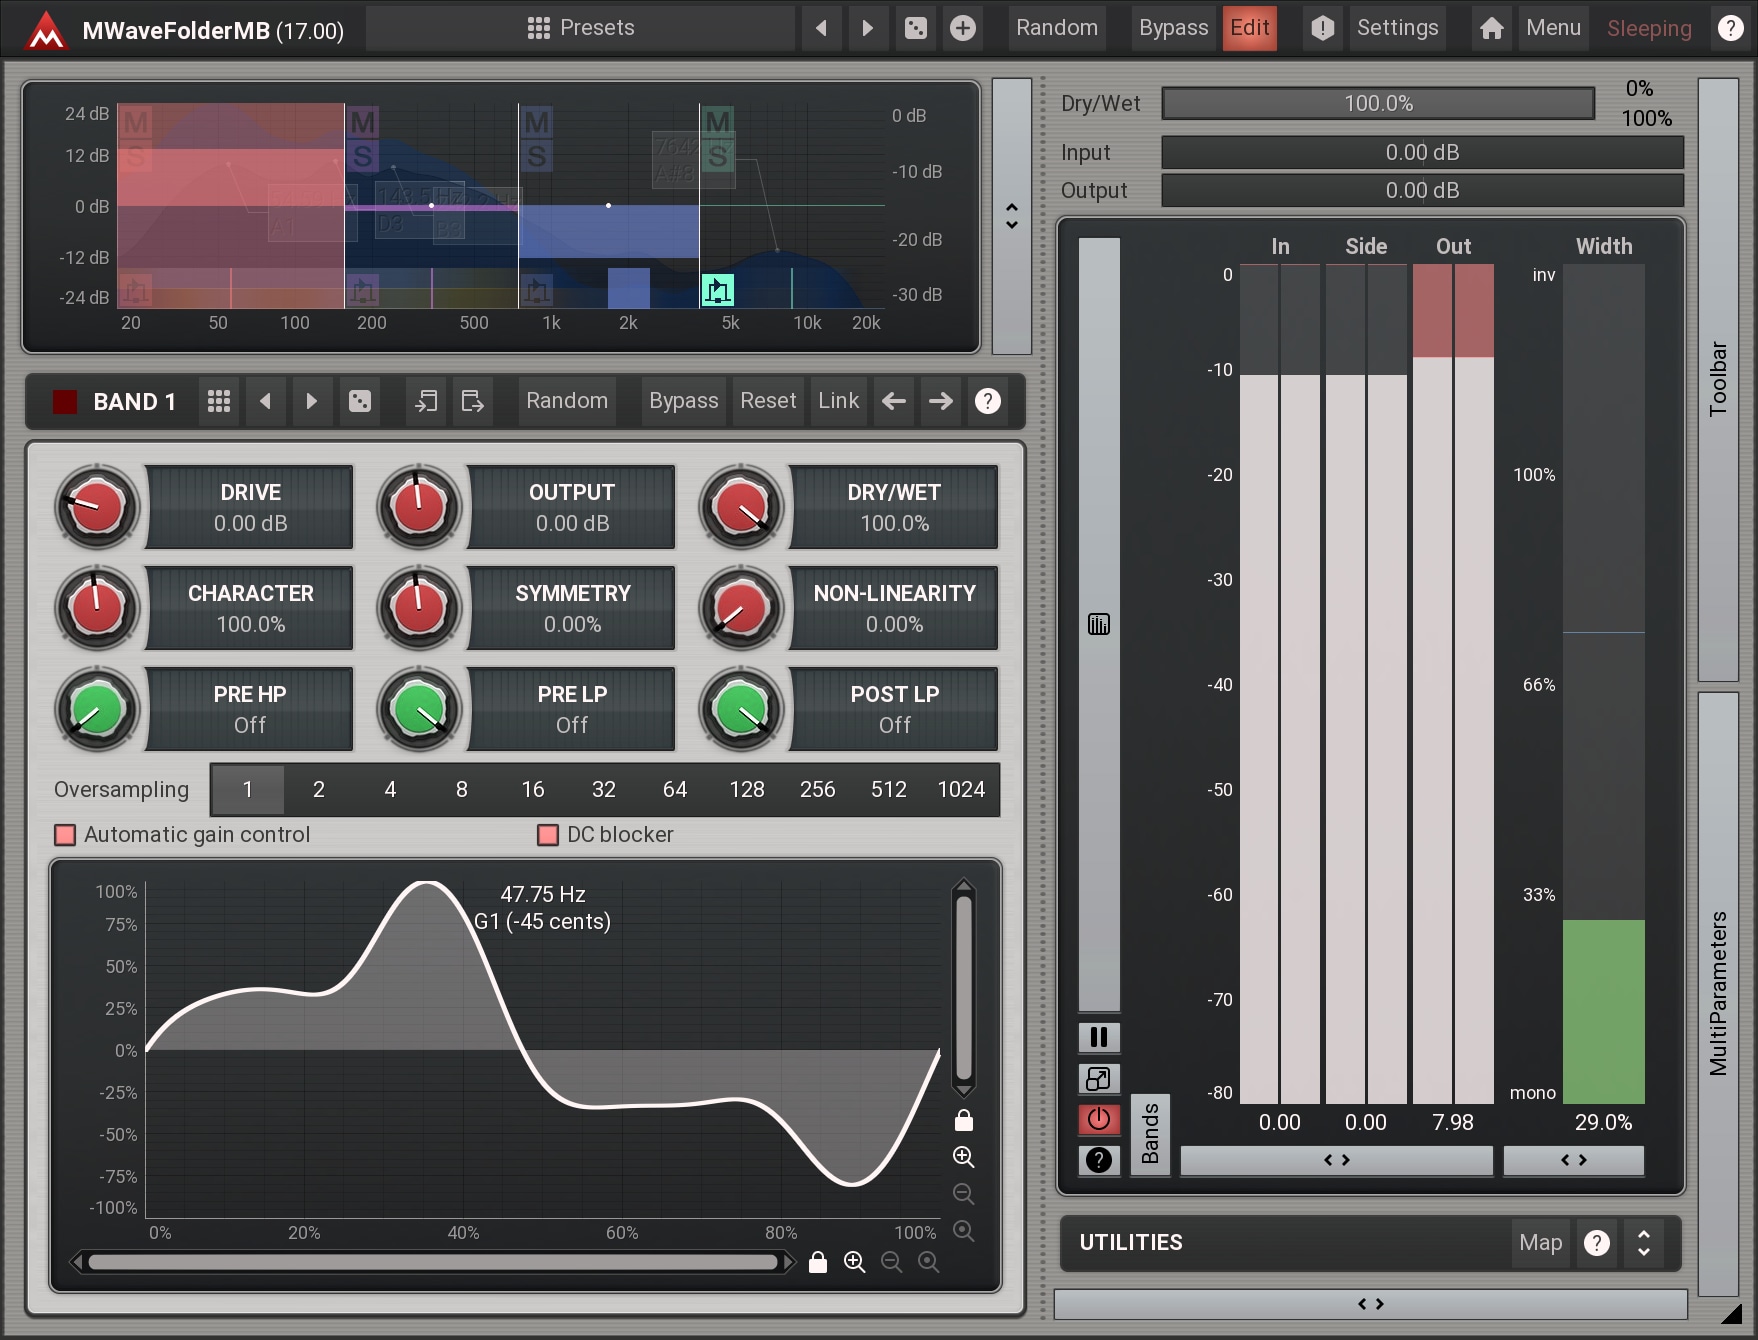Click the Map button in Utilities
The image size is (1758, 1340).
(x=1539, y=1243)
